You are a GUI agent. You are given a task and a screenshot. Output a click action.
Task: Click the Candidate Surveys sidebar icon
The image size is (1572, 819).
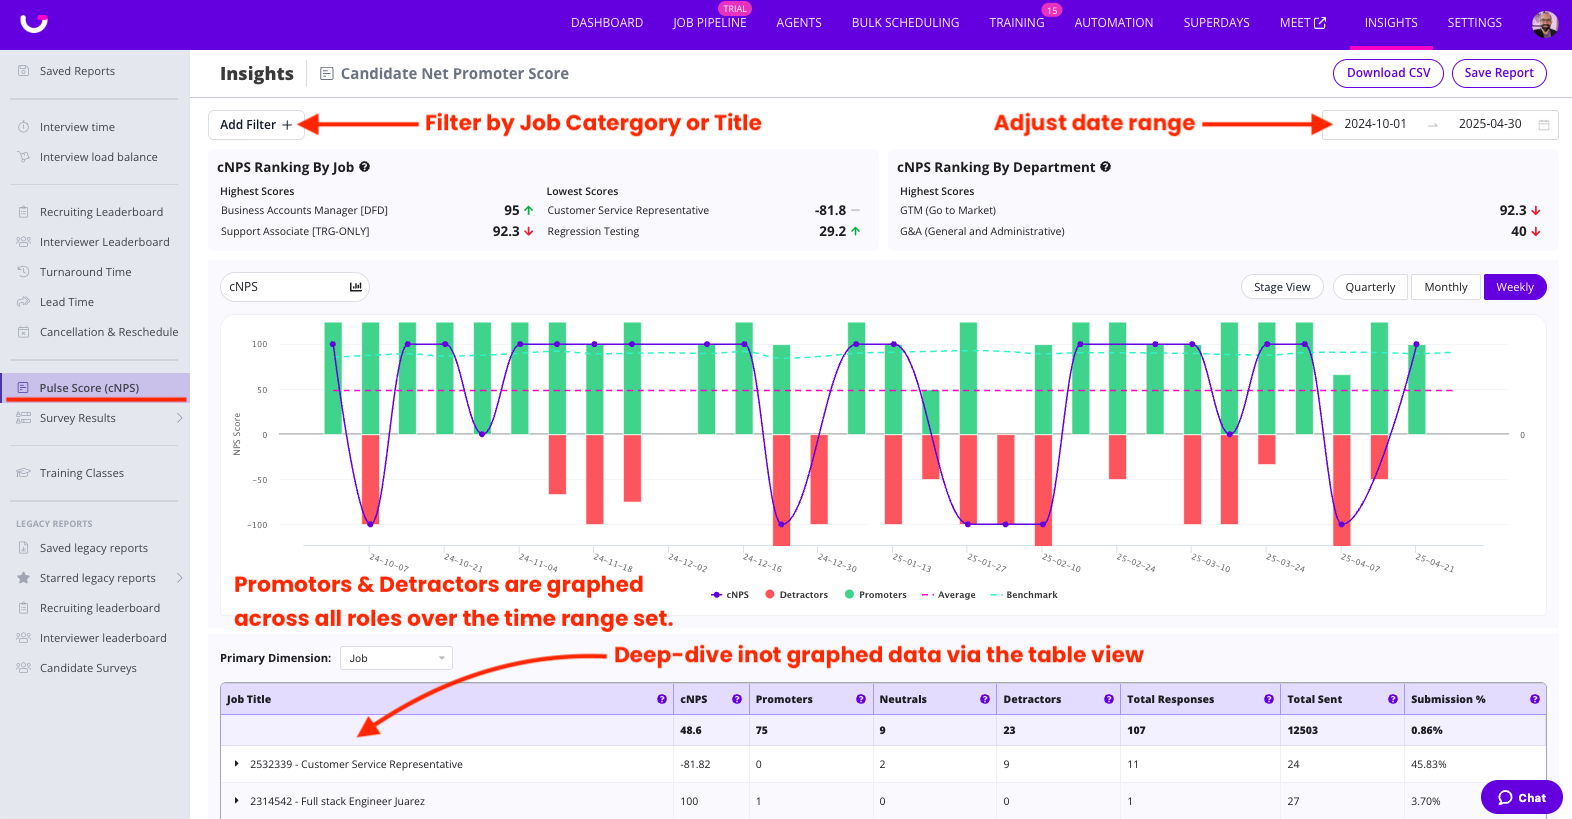[x=23, y=668]
